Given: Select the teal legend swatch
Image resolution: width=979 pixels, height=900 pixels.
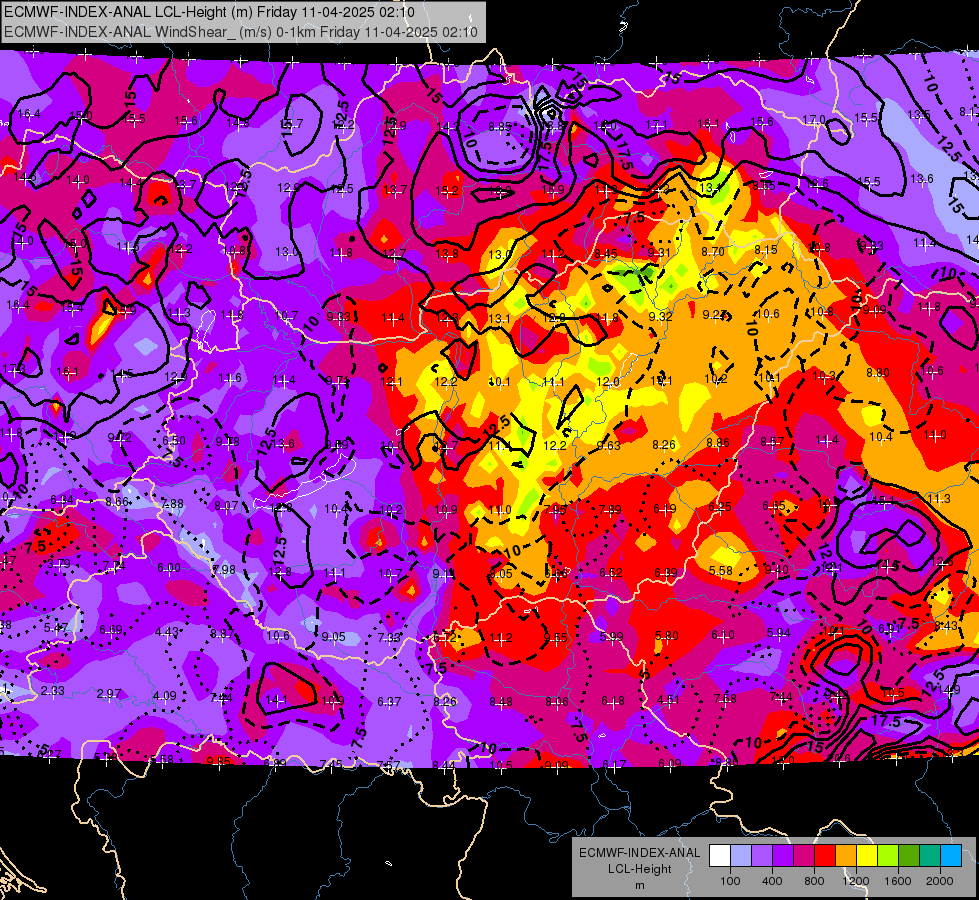Looking at the screenshot, I should (x=930, y=856).
